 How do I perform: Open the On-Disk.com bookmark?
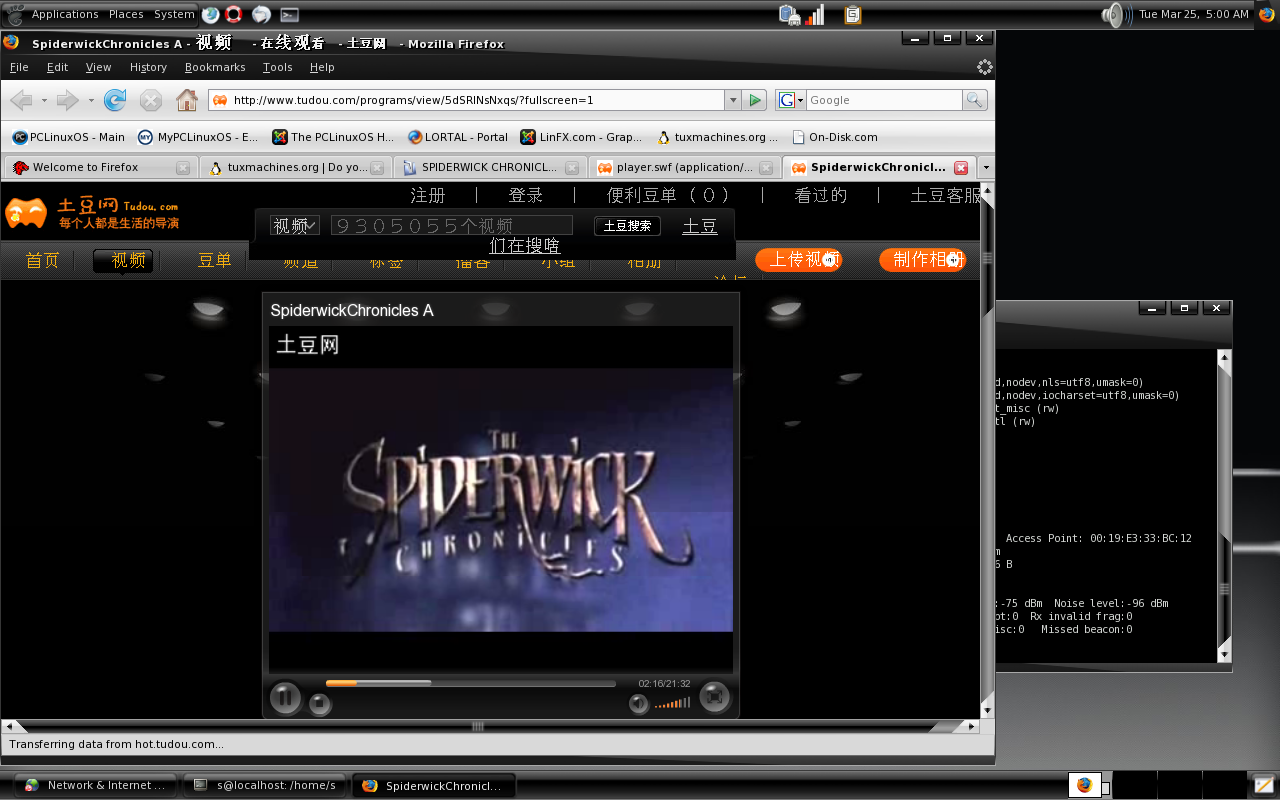(835, 137)
